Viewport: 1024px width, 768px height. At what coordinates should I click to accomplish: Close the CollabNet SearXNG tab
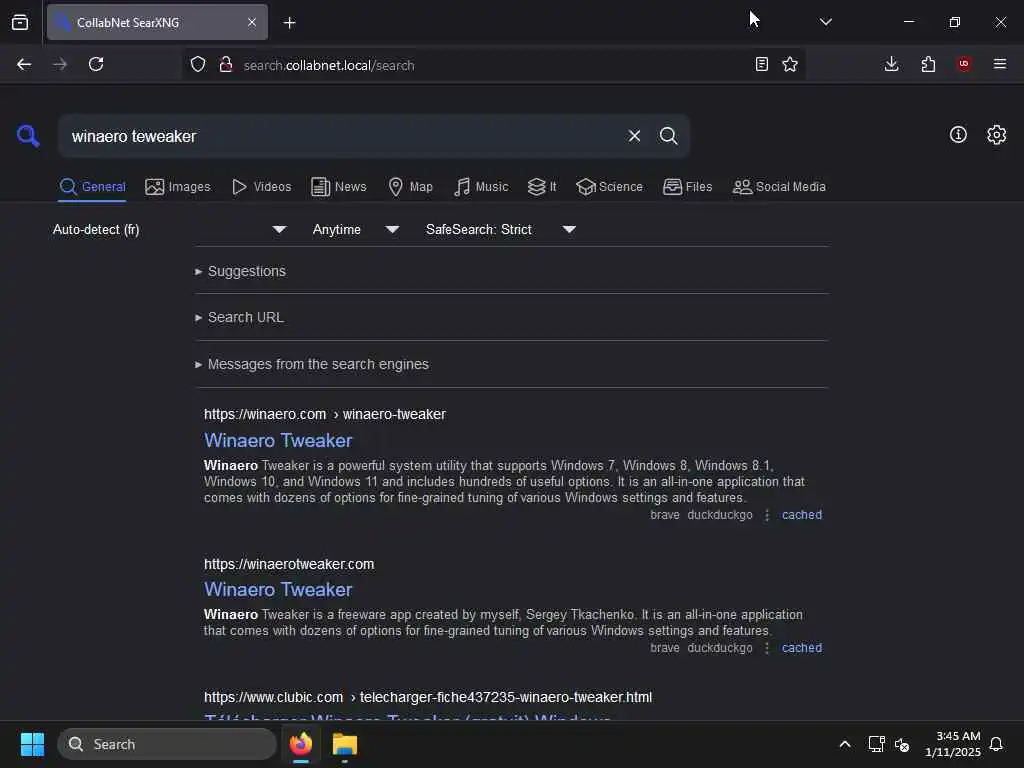click(252, 22)
